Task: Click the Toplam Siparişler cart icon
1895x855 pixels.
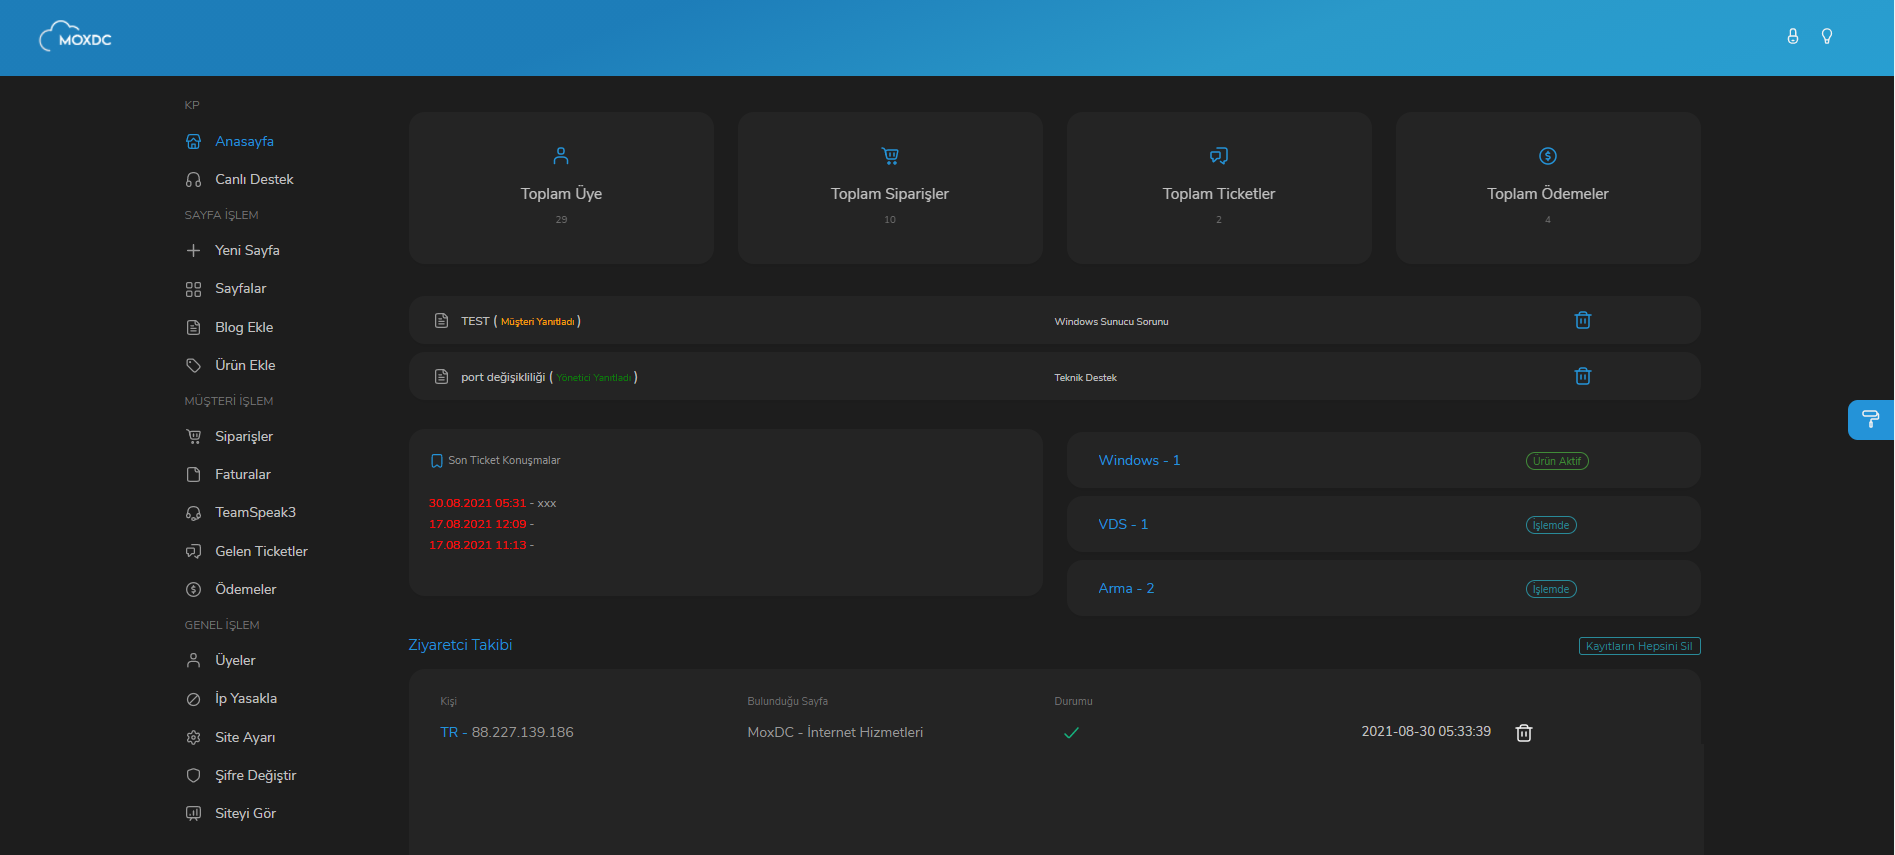Action: click(889, 156)
